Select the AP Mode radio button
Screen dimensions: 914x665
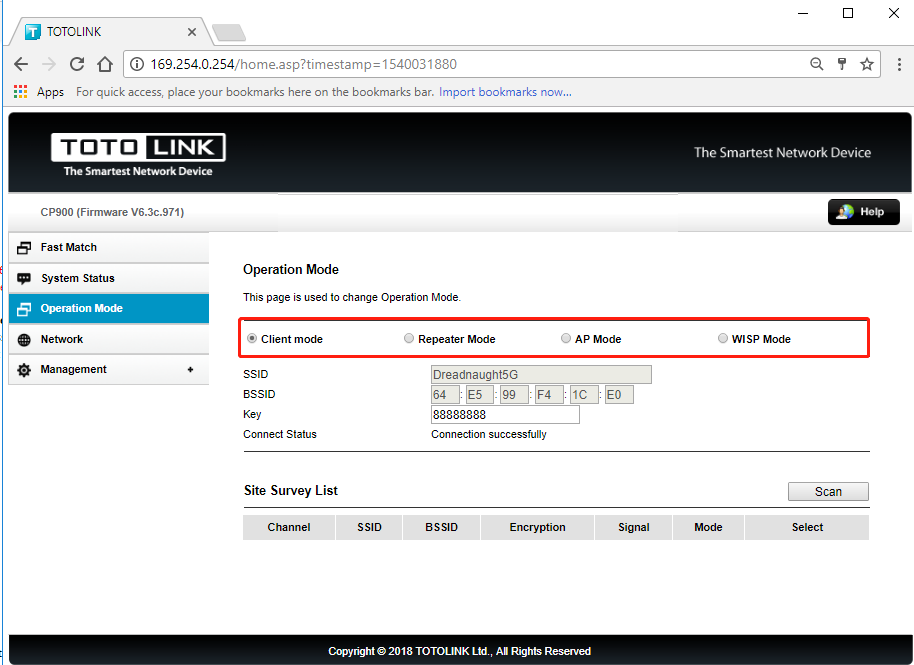pos(565,338)
